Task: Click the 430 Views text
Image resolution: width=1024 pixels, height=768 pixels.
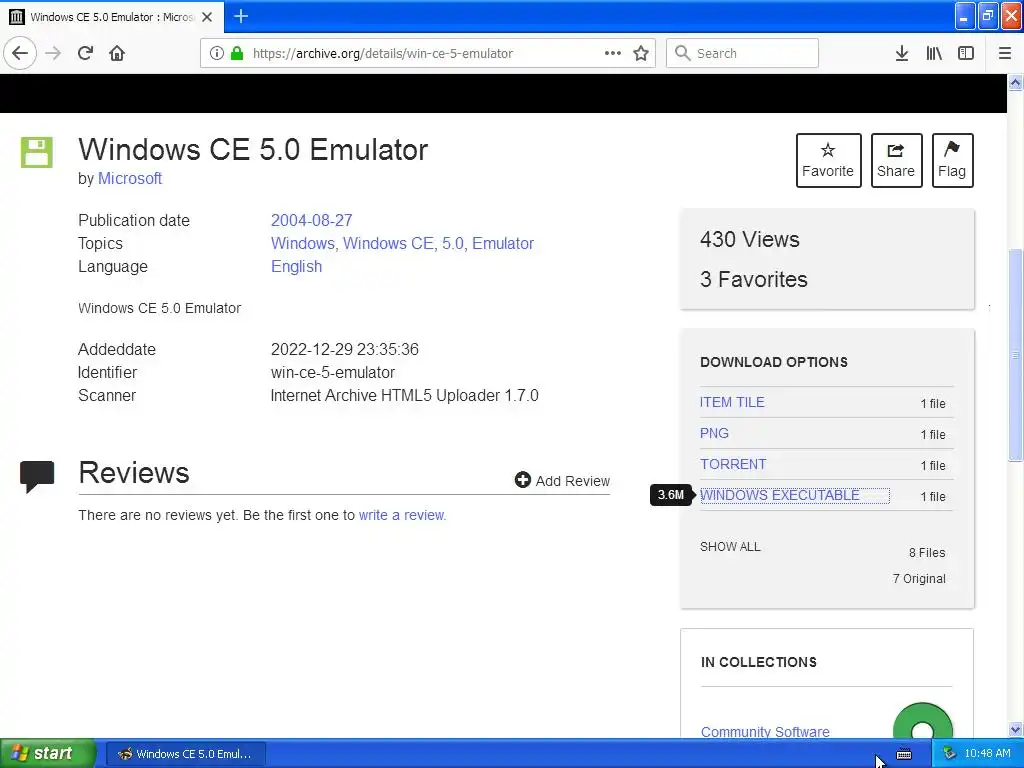Action: 750,240
